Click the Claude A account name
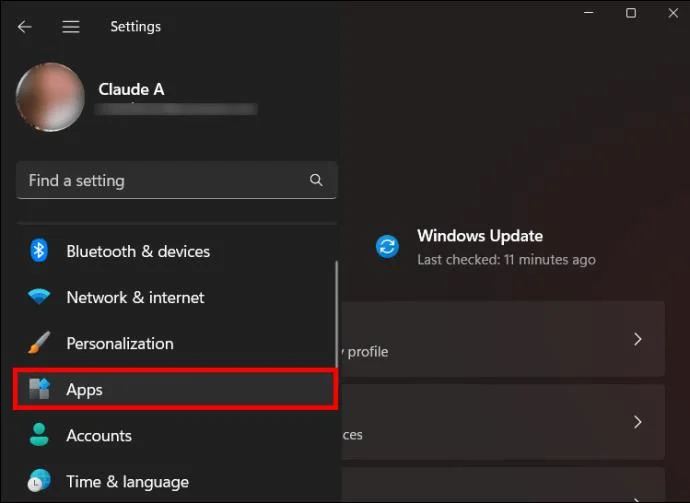Viewport: 690px width, 503px height. 131,89
